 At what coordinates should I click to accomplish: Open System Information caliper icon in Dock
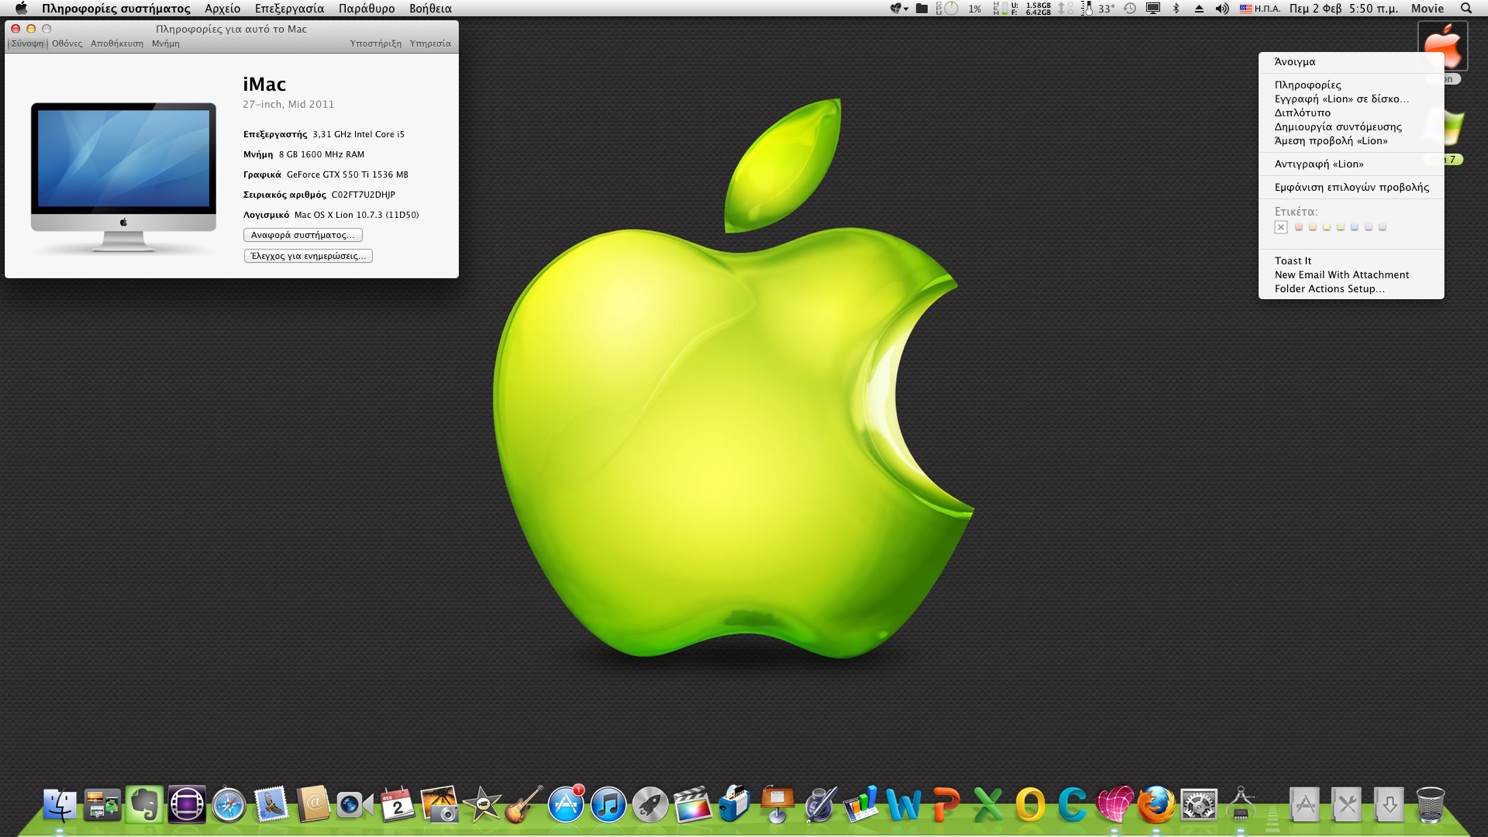(x=1241, y=805)
